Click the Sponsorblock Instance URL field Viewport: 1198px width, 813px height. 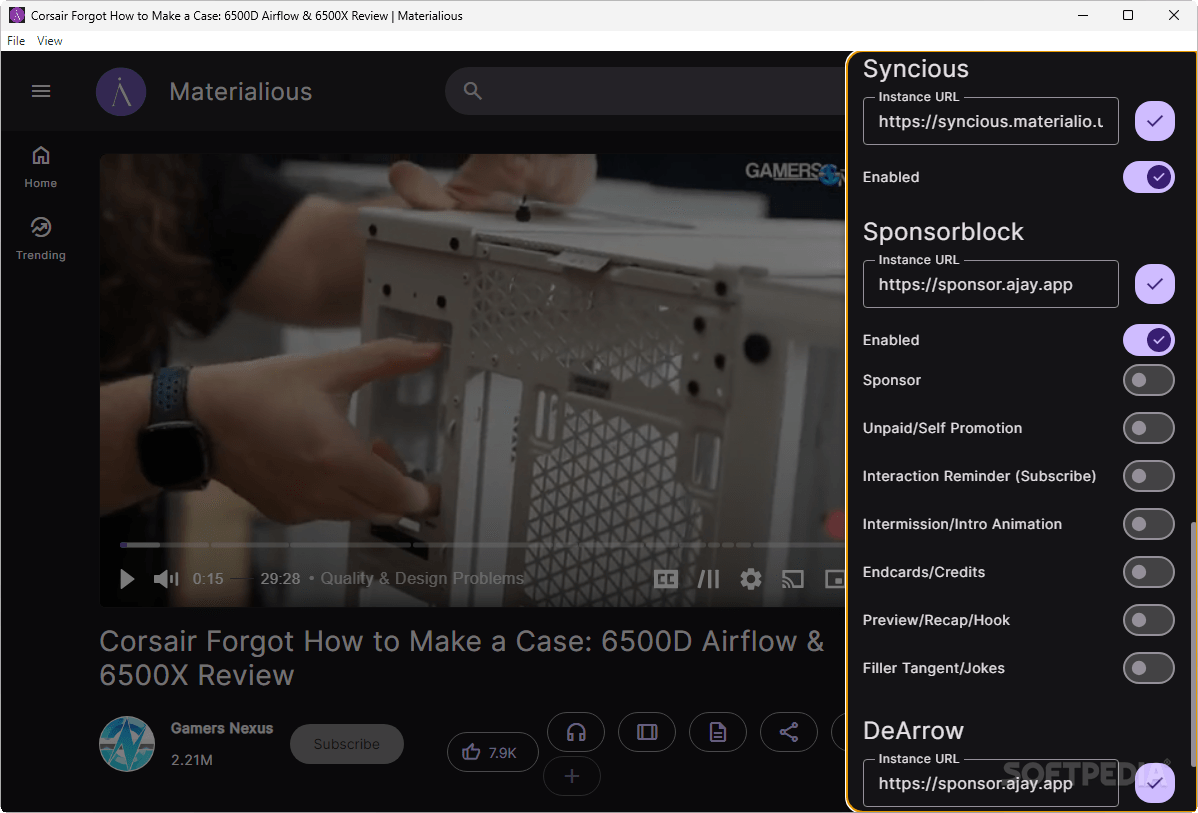click(x=990, y=284)
